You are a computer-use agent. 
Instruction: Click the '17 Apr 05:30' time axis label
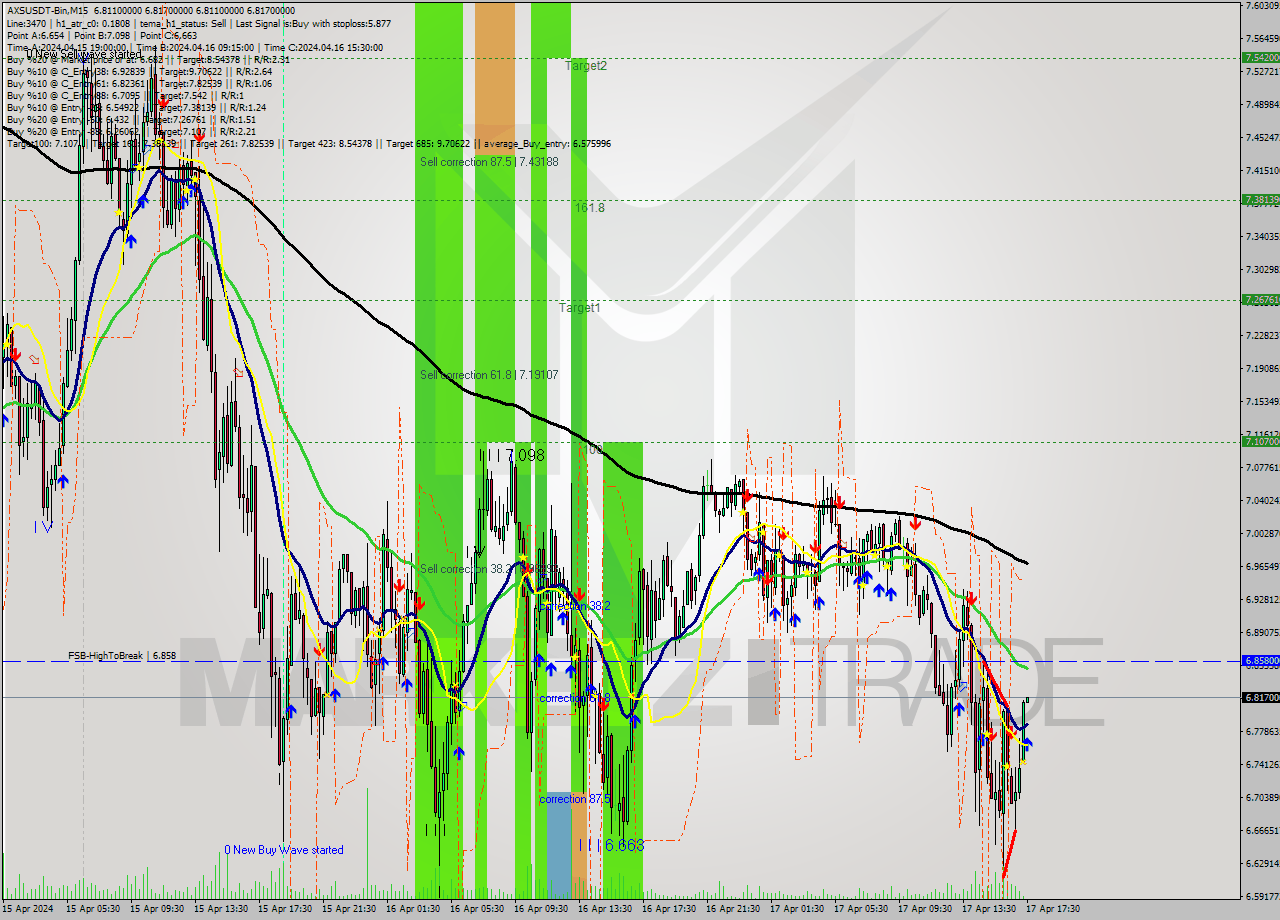(860, 909)
